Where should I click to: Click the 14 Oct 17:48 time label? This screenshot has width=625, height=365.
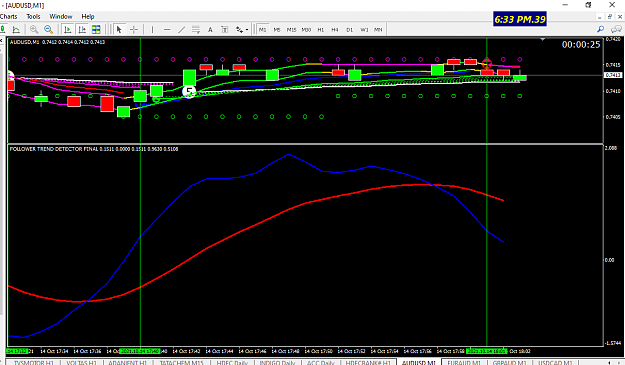285,351
